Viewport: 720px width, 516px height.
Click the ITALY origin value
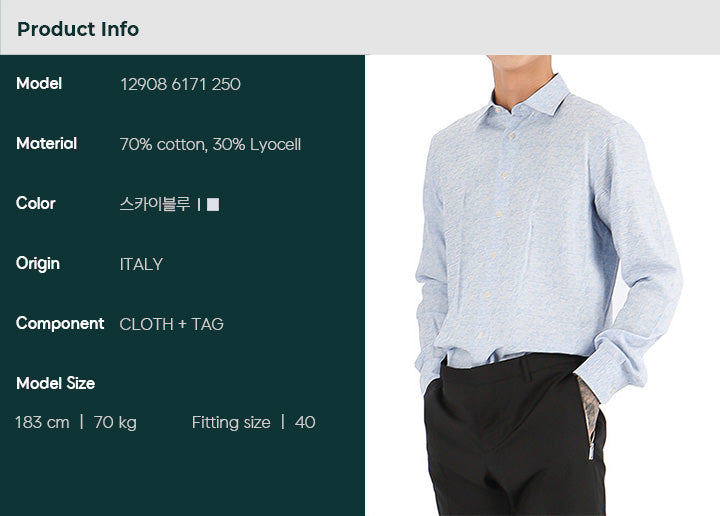tap(141, 264)
